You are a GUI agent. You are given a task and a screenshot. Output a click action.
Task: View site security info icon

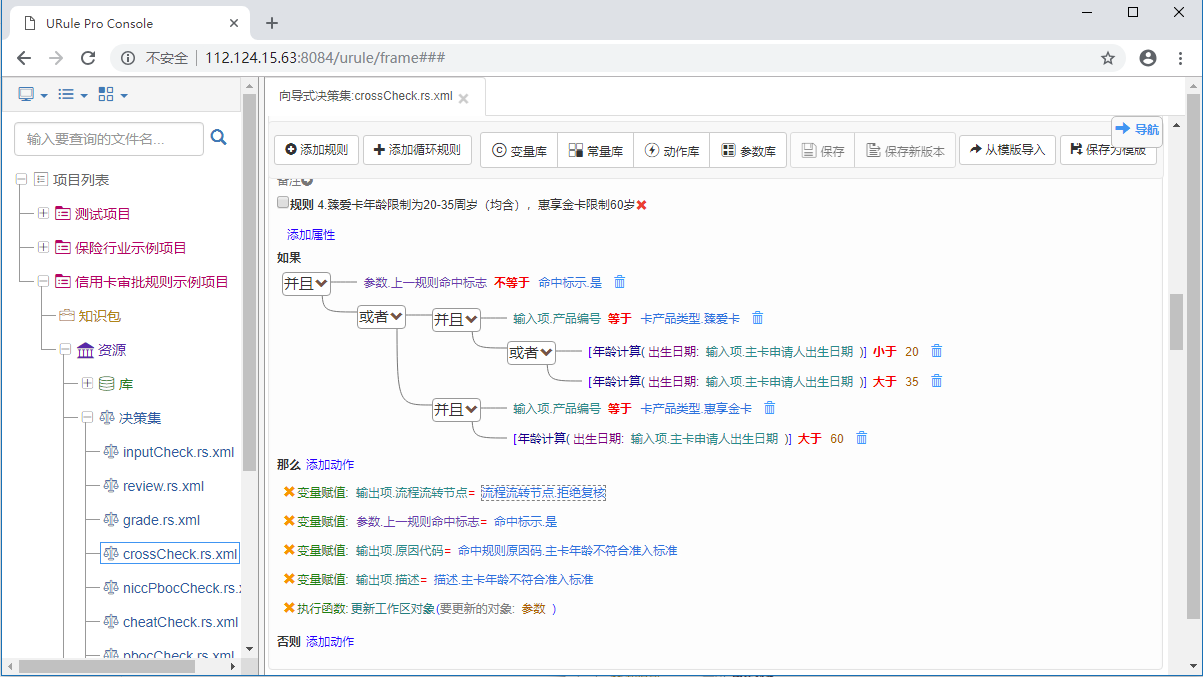[128, 58]
